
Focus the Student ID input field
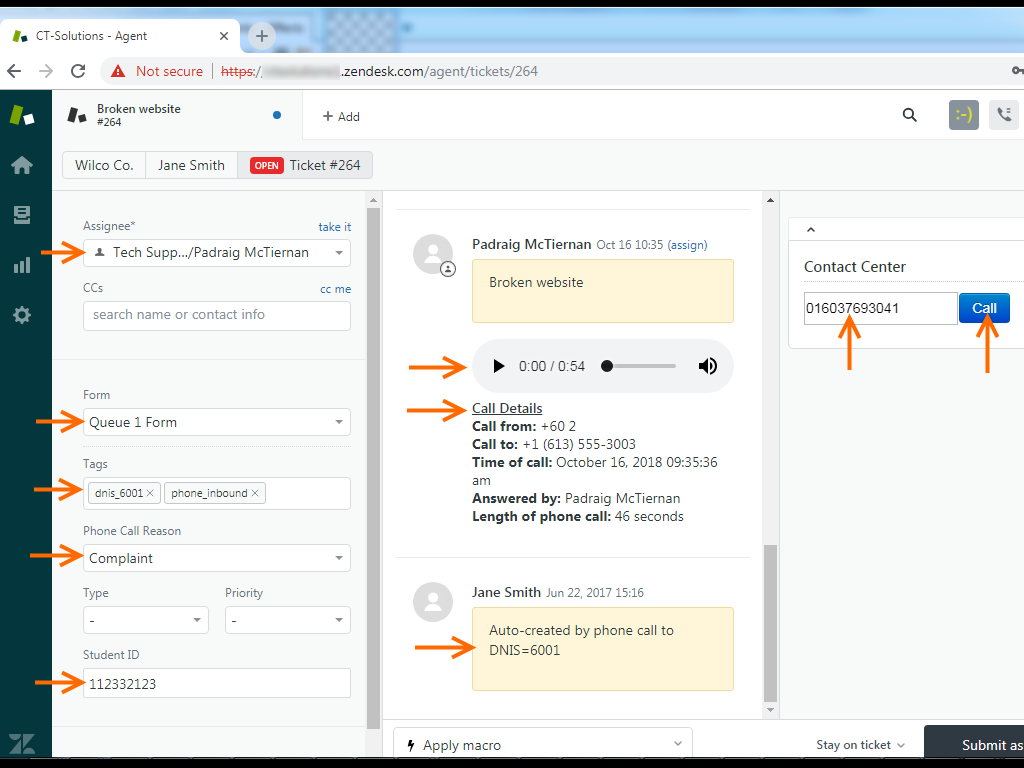coord(217,683)
